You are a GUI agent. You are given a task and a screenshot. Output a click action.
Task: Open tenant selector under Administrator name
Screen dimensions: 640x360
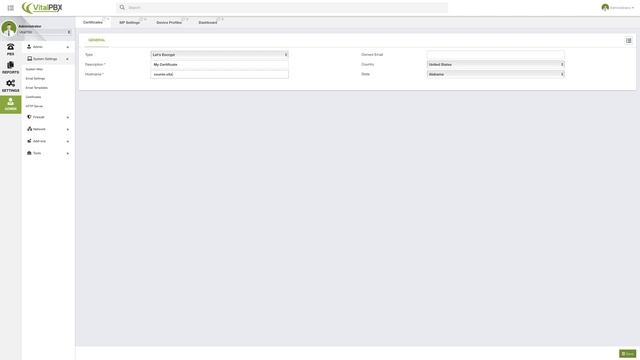pyautogui.click(x=45, y=32)
